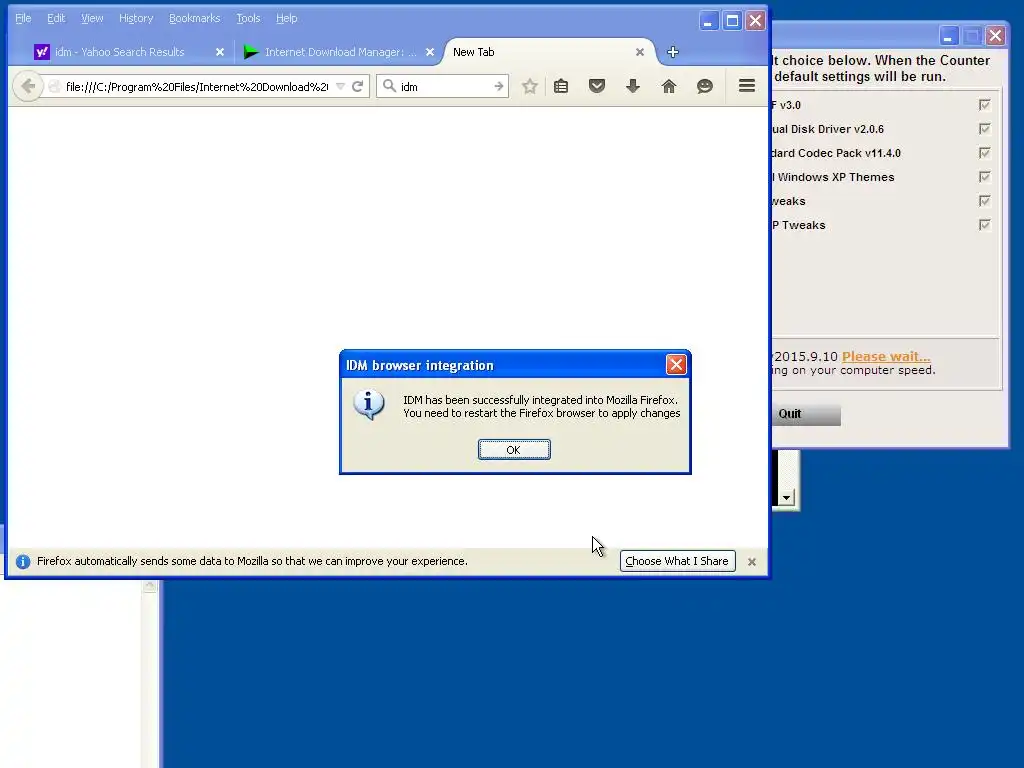Click the 'dard Codec Pack v11.4.0' label
This screenshot has height=768, width=1024.
pyautogui.click(x=837, y=153)
